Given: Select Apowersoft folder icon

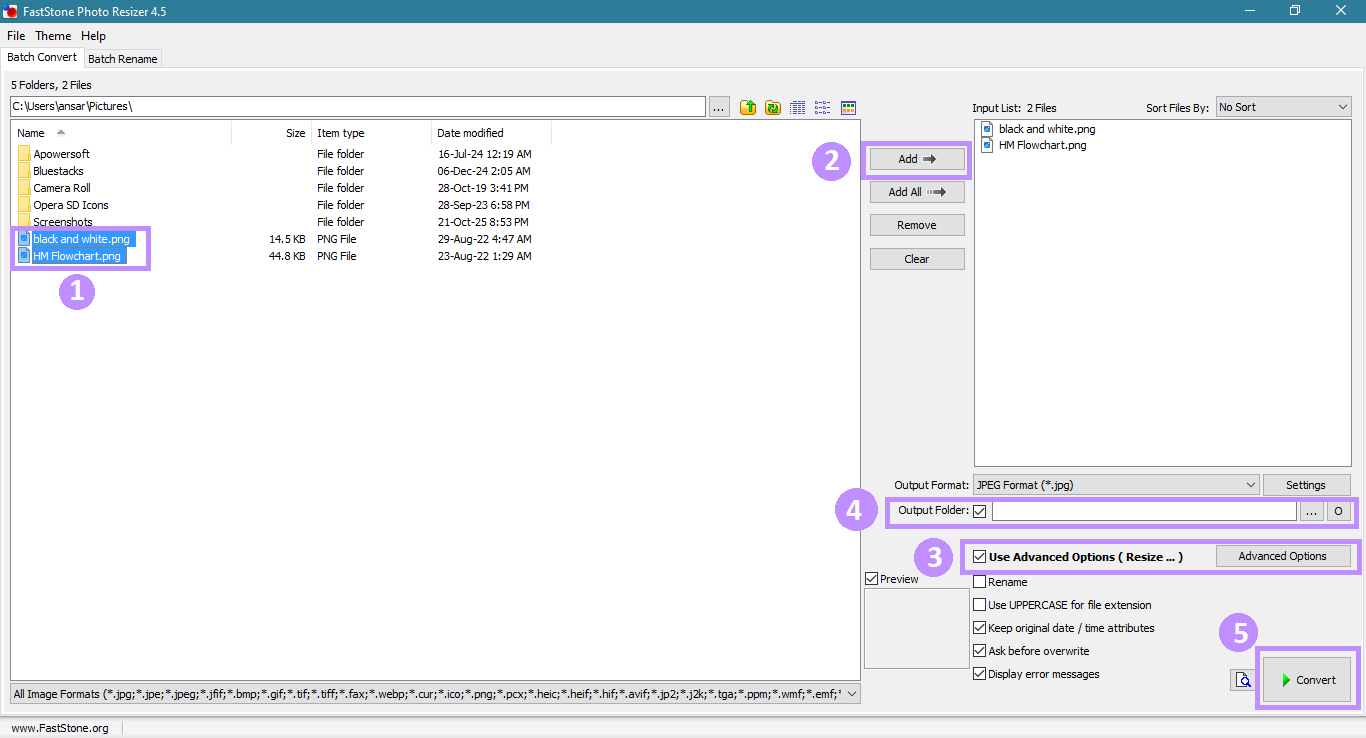Looking at the screenshot, I should click(x=24, y=154).
